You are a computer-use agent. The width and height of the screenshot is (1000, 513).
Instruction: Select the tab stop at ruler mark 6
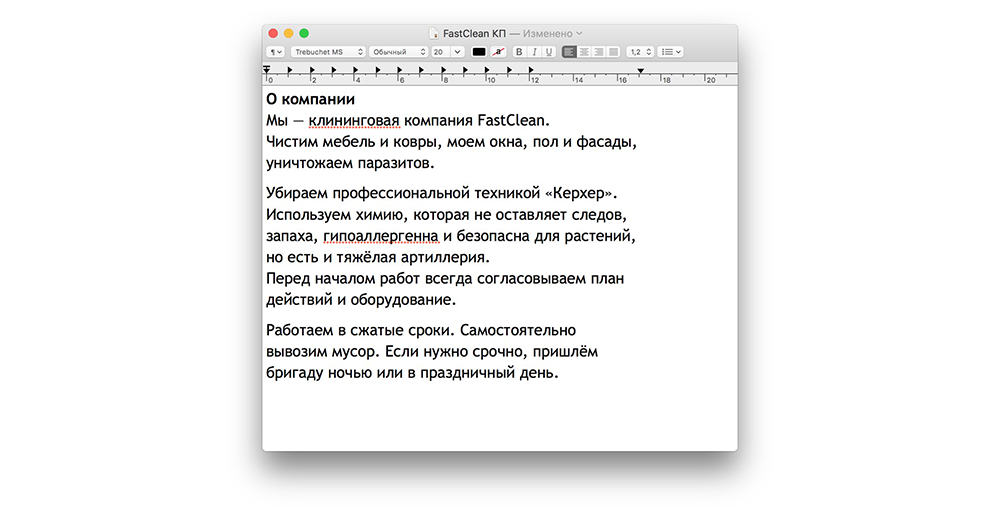tap(399, 70)
